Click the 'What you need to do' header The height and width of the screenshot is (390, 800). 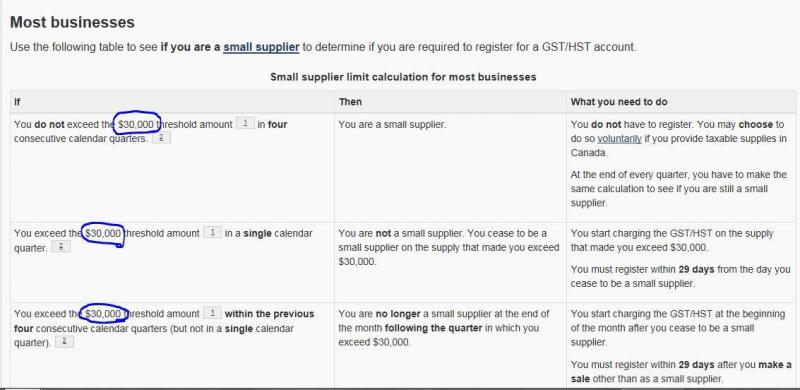619,102
